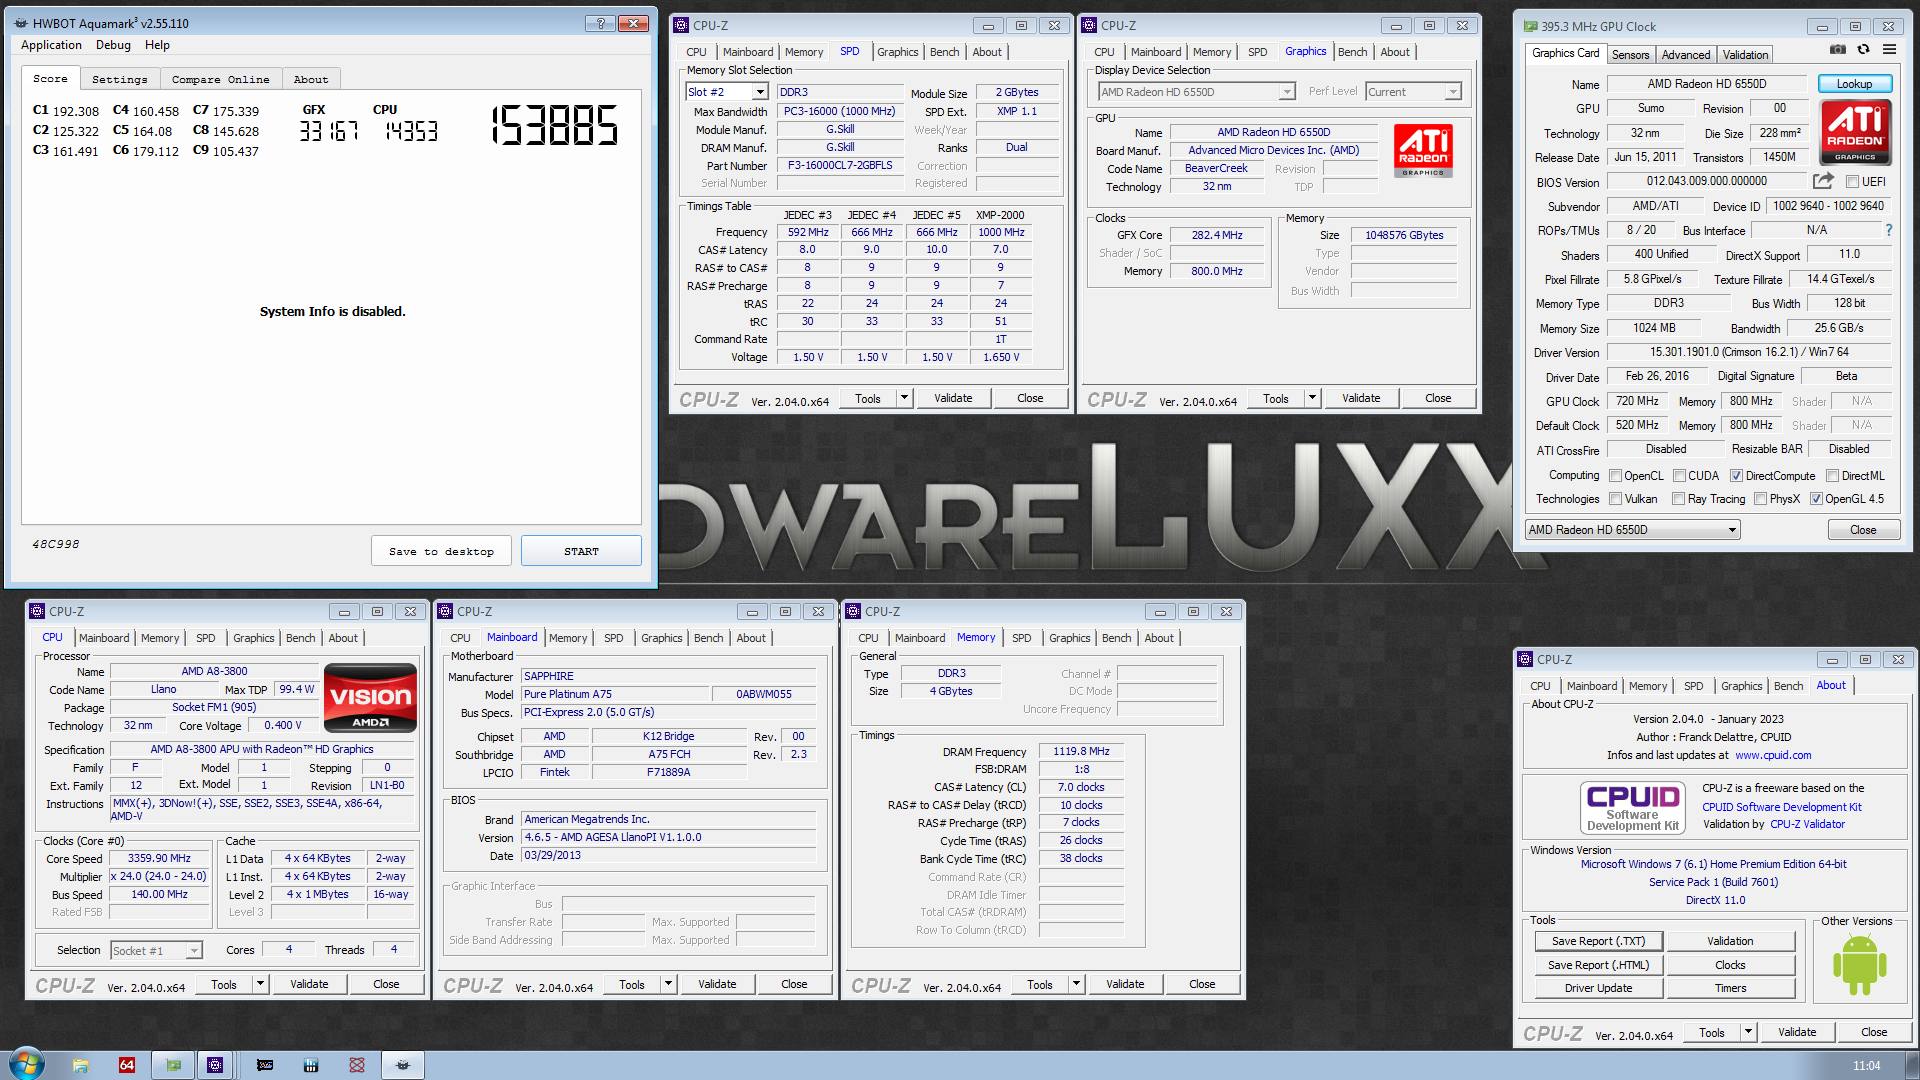Click the AMD Vision logo in CPU-Z CPU window

tap(370, 698)
